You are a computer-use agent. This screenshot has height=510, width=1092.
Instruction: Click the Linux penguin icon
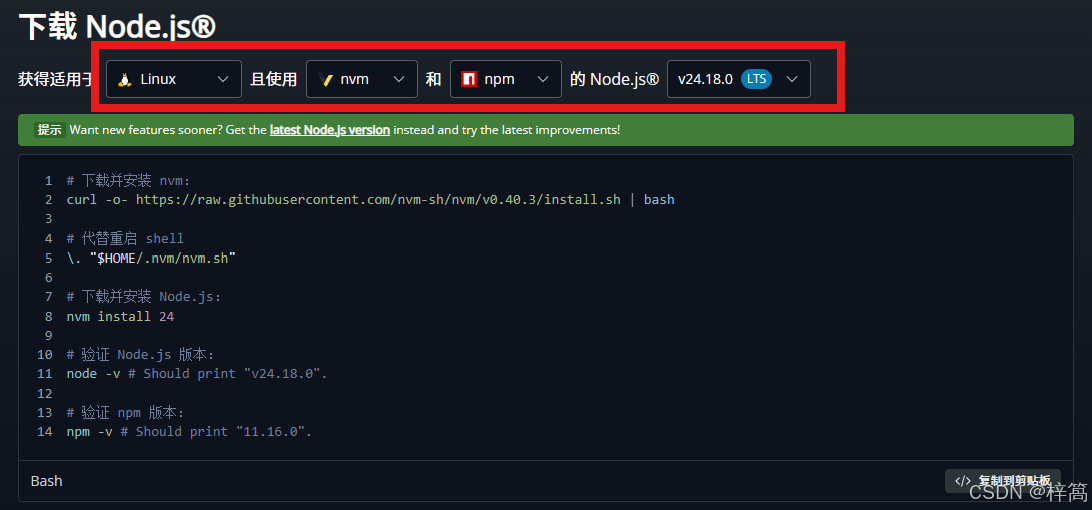(x=125, y=79)
